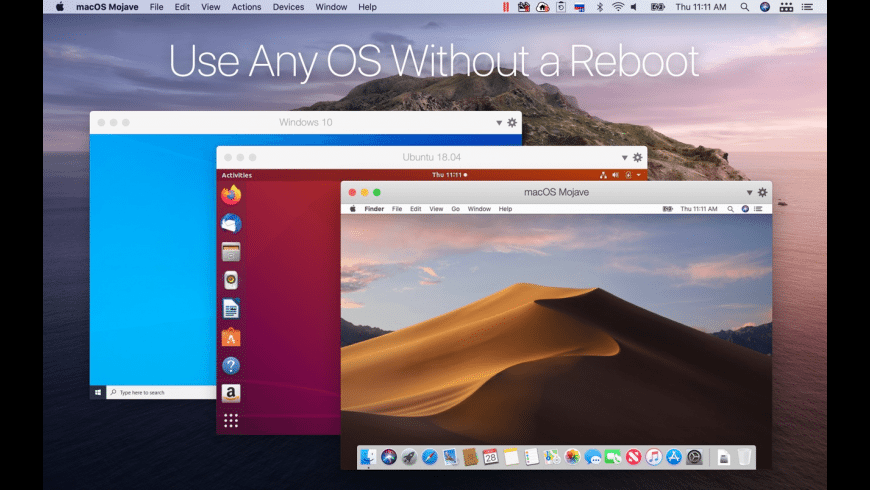The image size is (870, 490).
Task: Open the Apple menu in host menu bar
Action: point(59,7)
